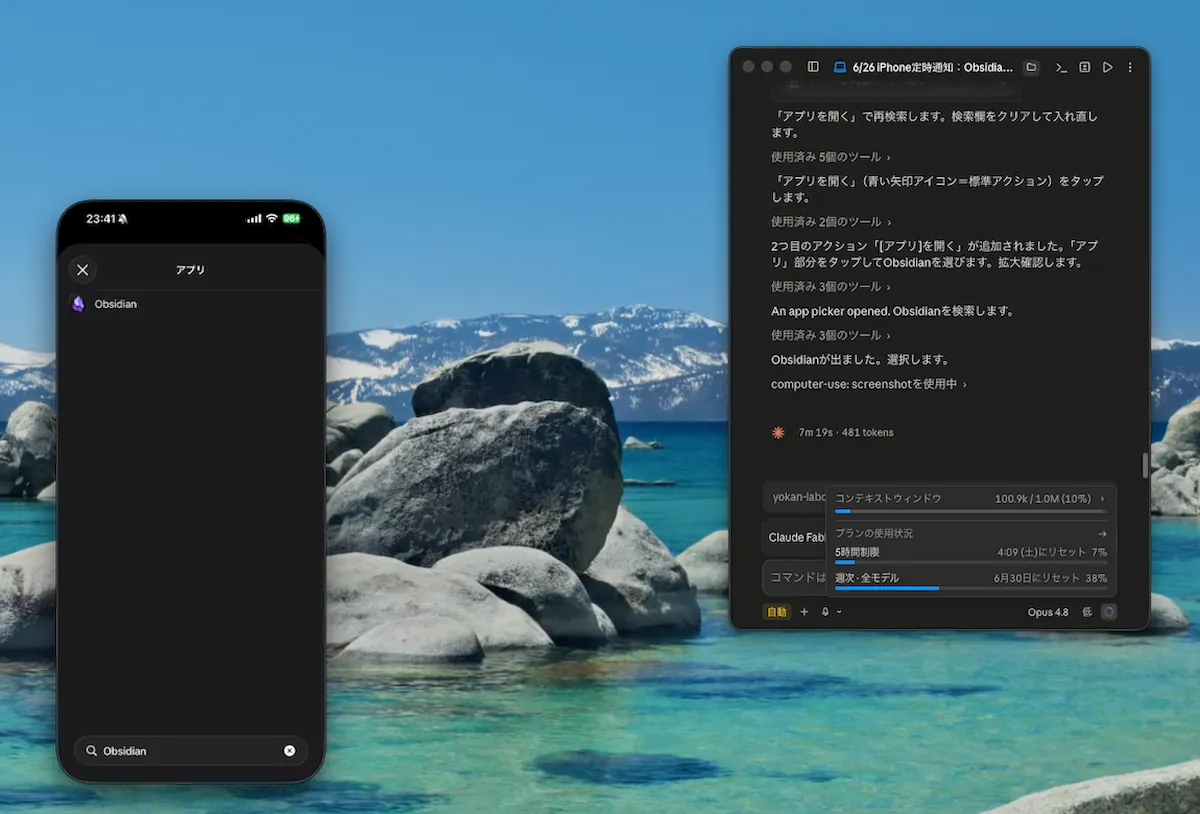Click the iPhone cellular signal bars
Image resolution: width=1200 pixels, height=814 pixels.
tap(254, 218)
